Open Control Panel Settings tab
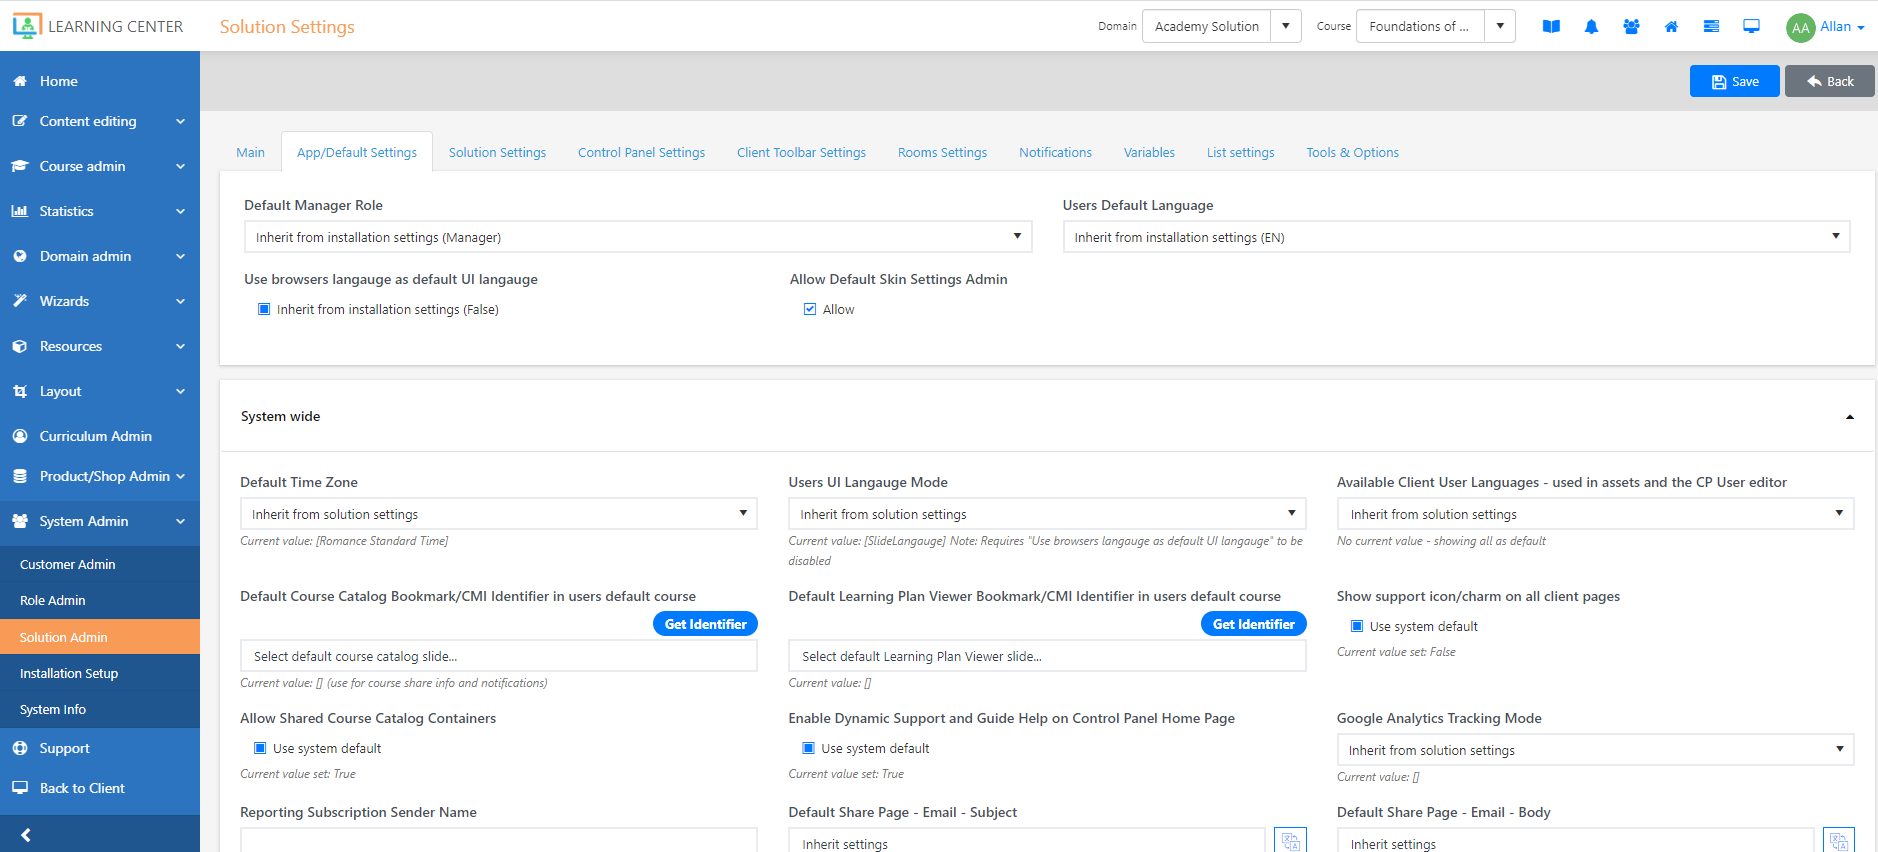The image size is (1878, 852). (641, 152)
